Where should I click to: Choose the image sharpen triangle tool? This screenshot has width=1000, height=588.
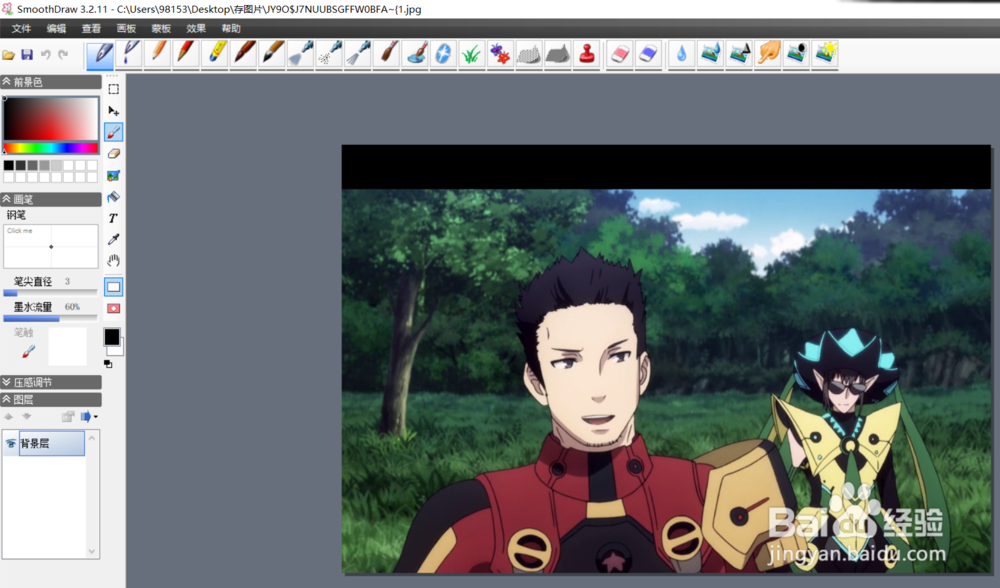739,54
